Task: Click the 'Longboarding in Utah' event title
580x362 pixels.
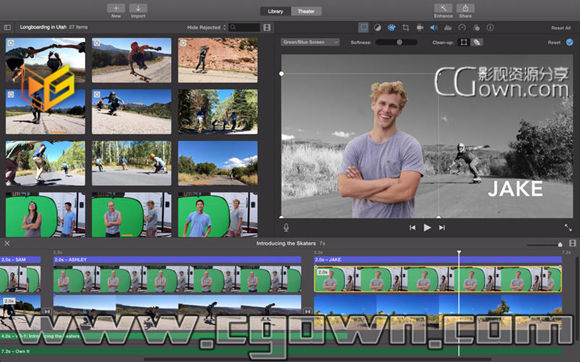Action: [x=43, y=27]
